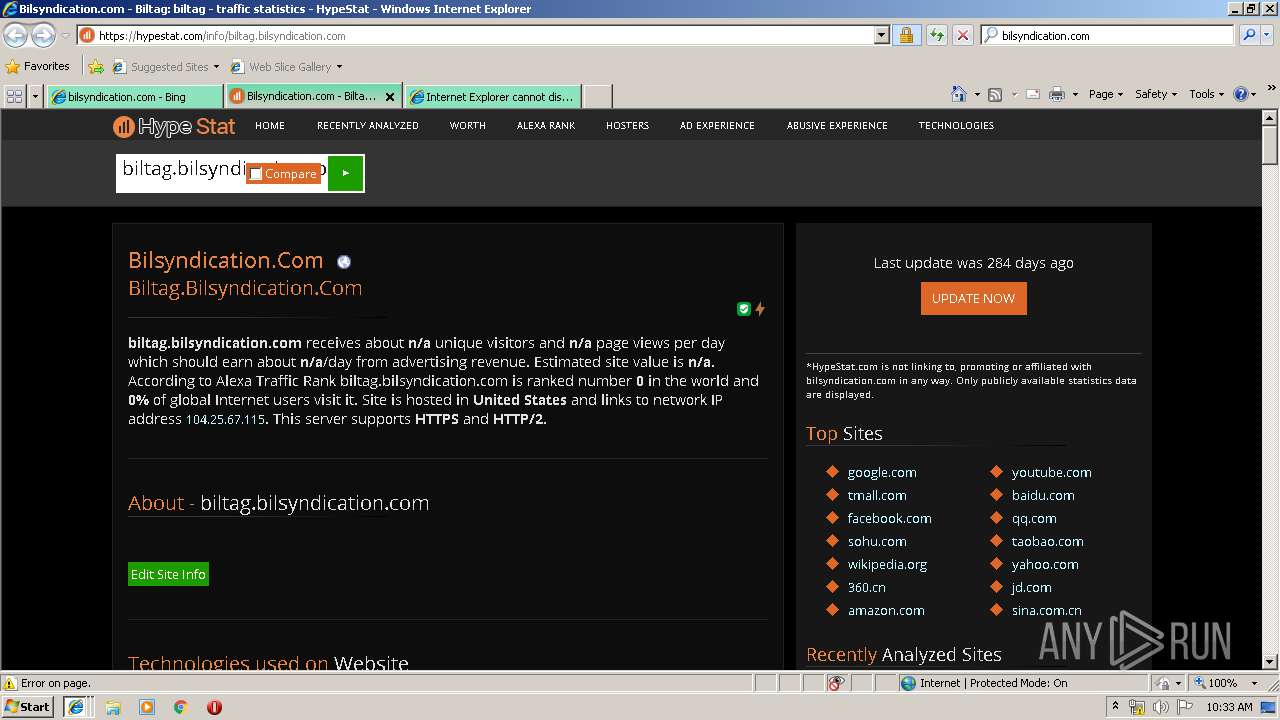Click the HypeStat domain input field

coord(222,173)
